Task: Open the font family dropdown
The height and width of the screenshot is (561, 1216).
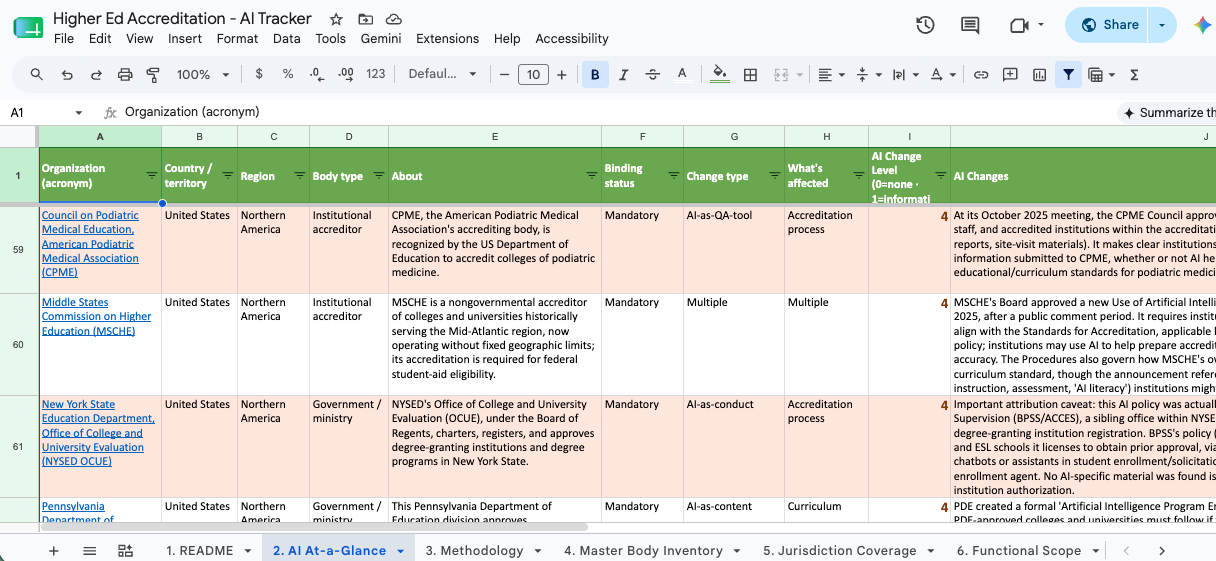Action: click(x=444, y=75)
